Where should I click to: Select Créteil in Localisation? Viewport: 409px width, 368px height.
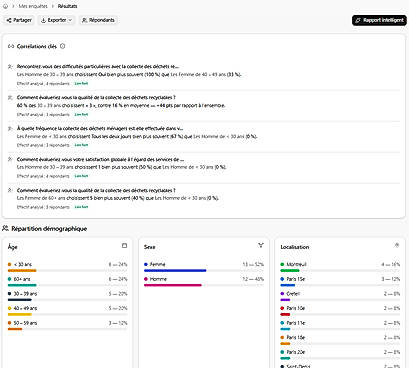[340, 296]
